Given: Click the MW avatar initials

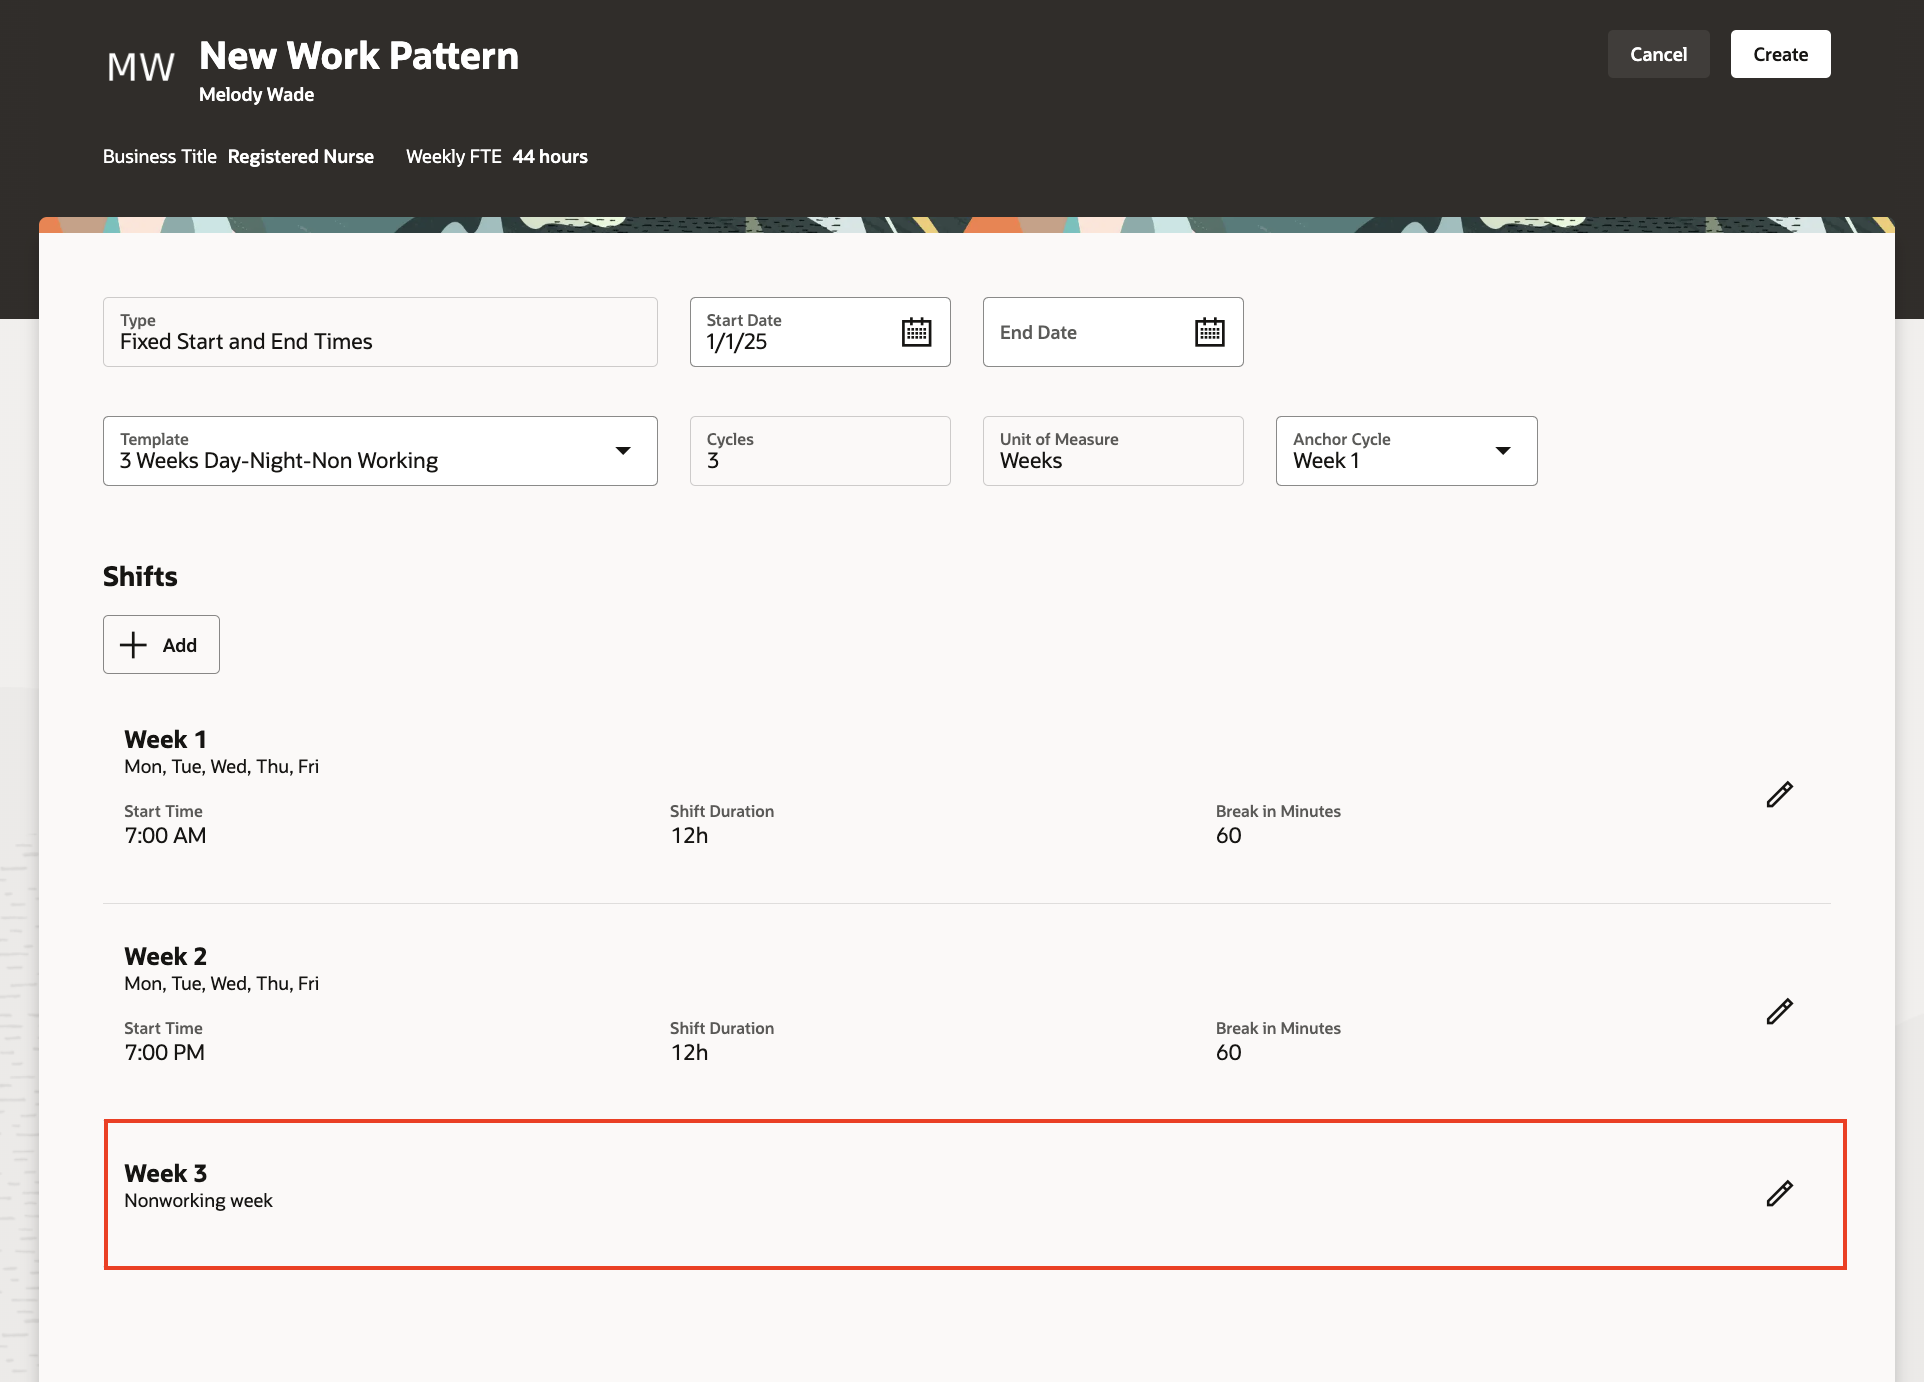Looking at the screenshot, I should coord(141,67).
